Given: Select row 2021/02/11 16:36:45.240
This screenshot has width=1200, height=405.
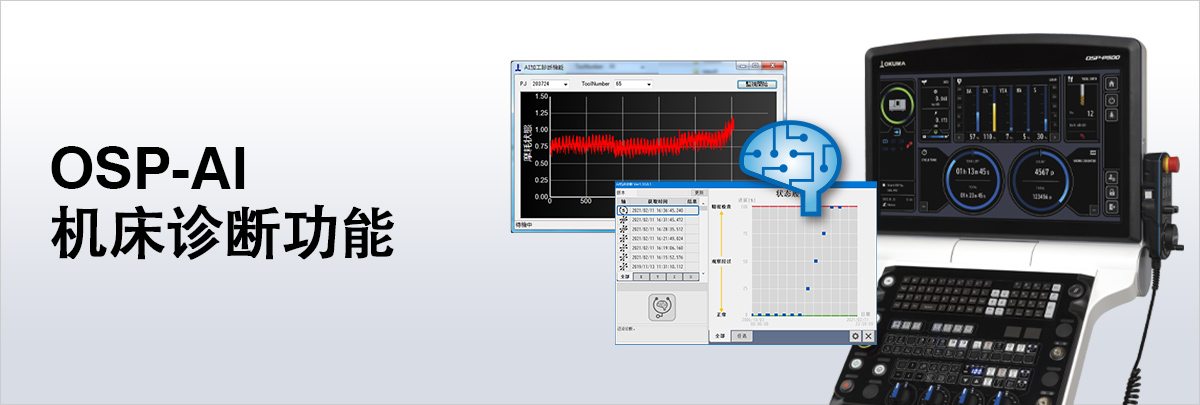Looking at the screenshot, I should pos(657,210).
